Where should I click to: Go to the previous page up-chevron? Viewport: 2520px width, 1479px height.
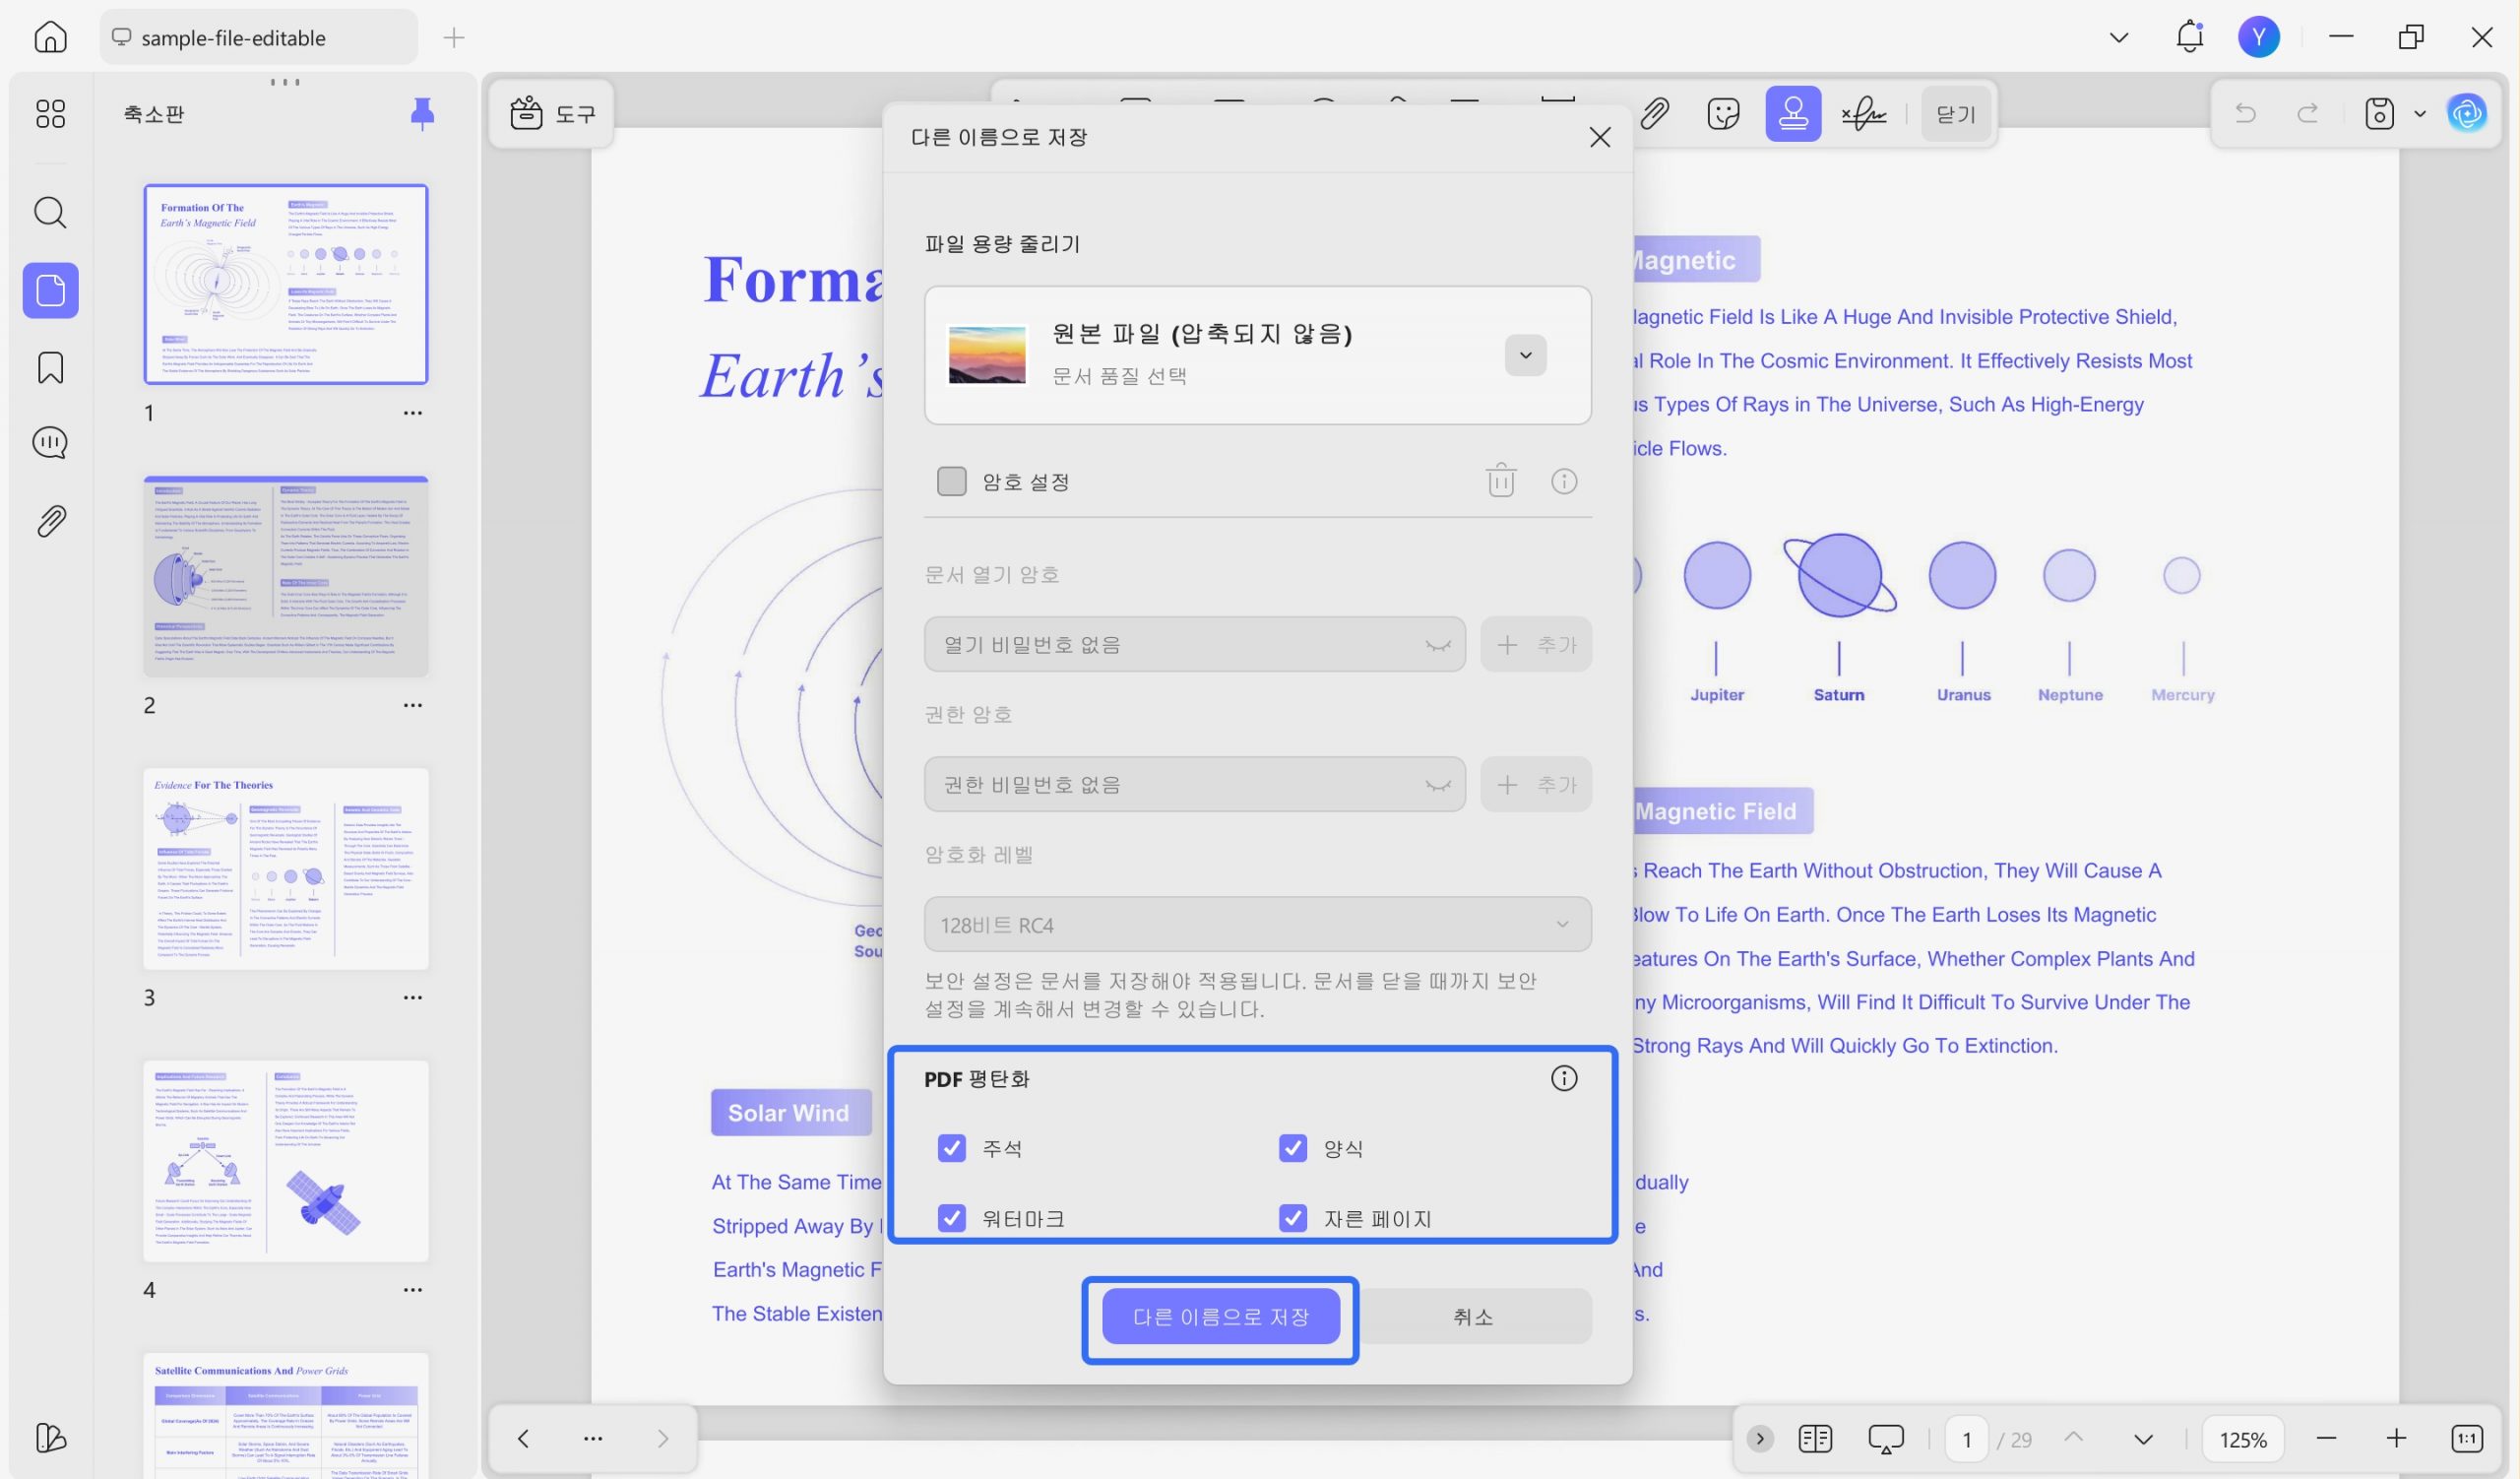click(2073, 1437)
